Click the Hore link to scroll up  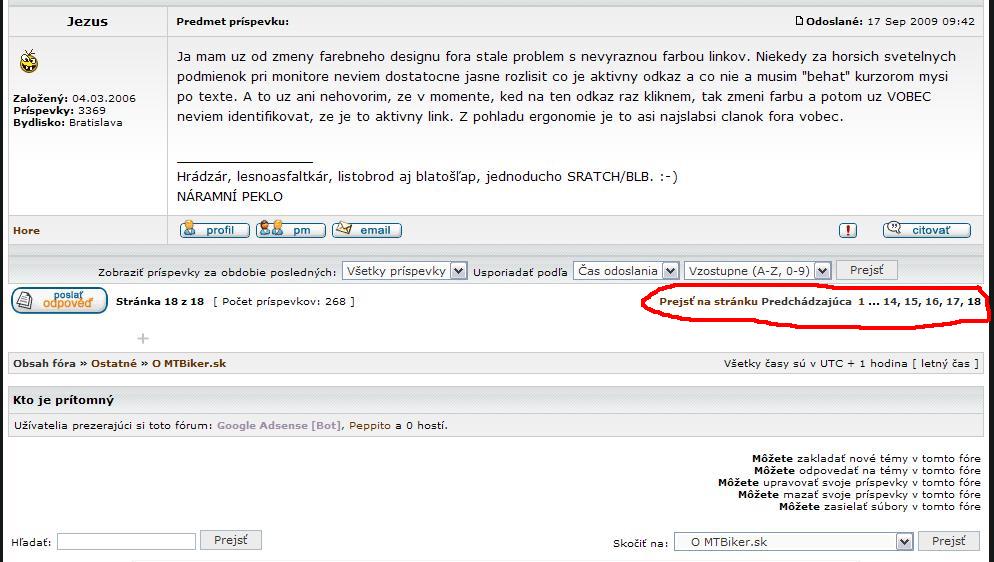click(x=26, y=231)
